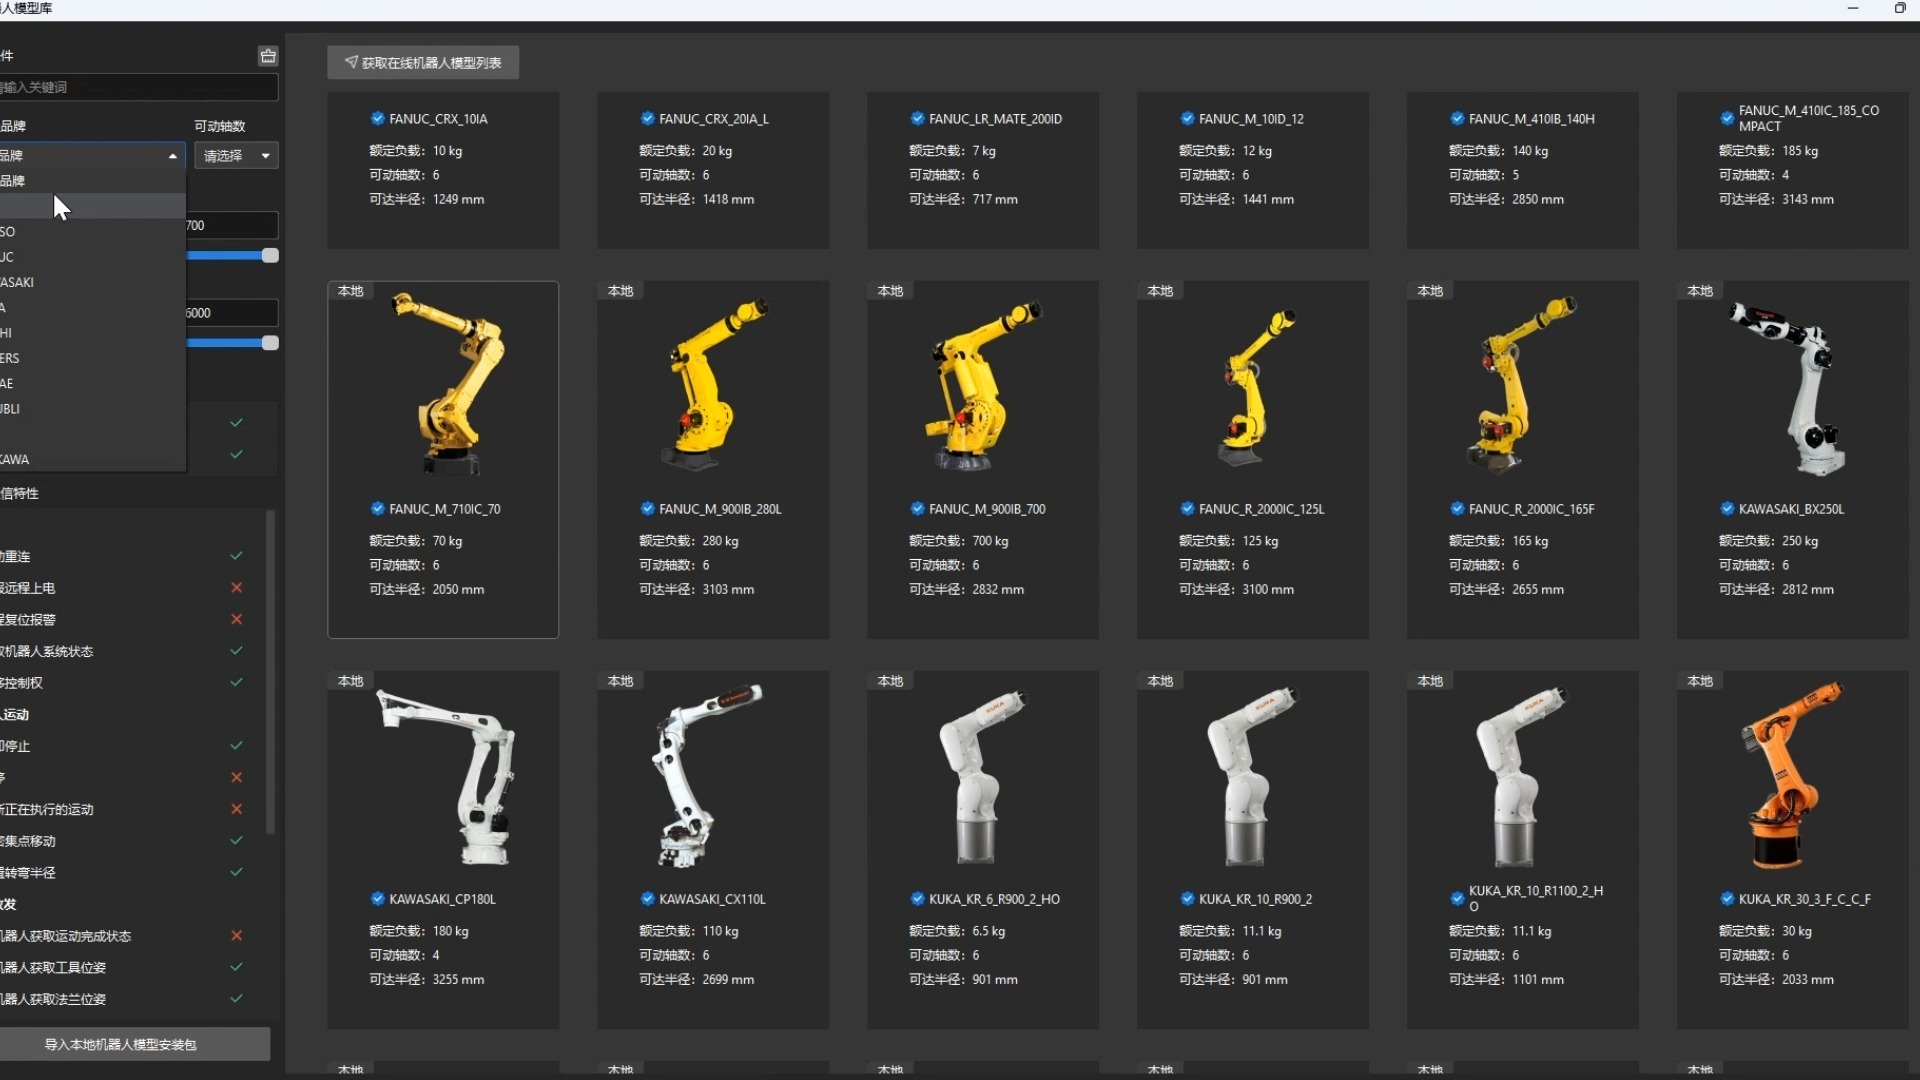Click 本地 tag on KAWASAKI_CP180L card
Screen dimensions: 1920x1080
coord(350,681)
